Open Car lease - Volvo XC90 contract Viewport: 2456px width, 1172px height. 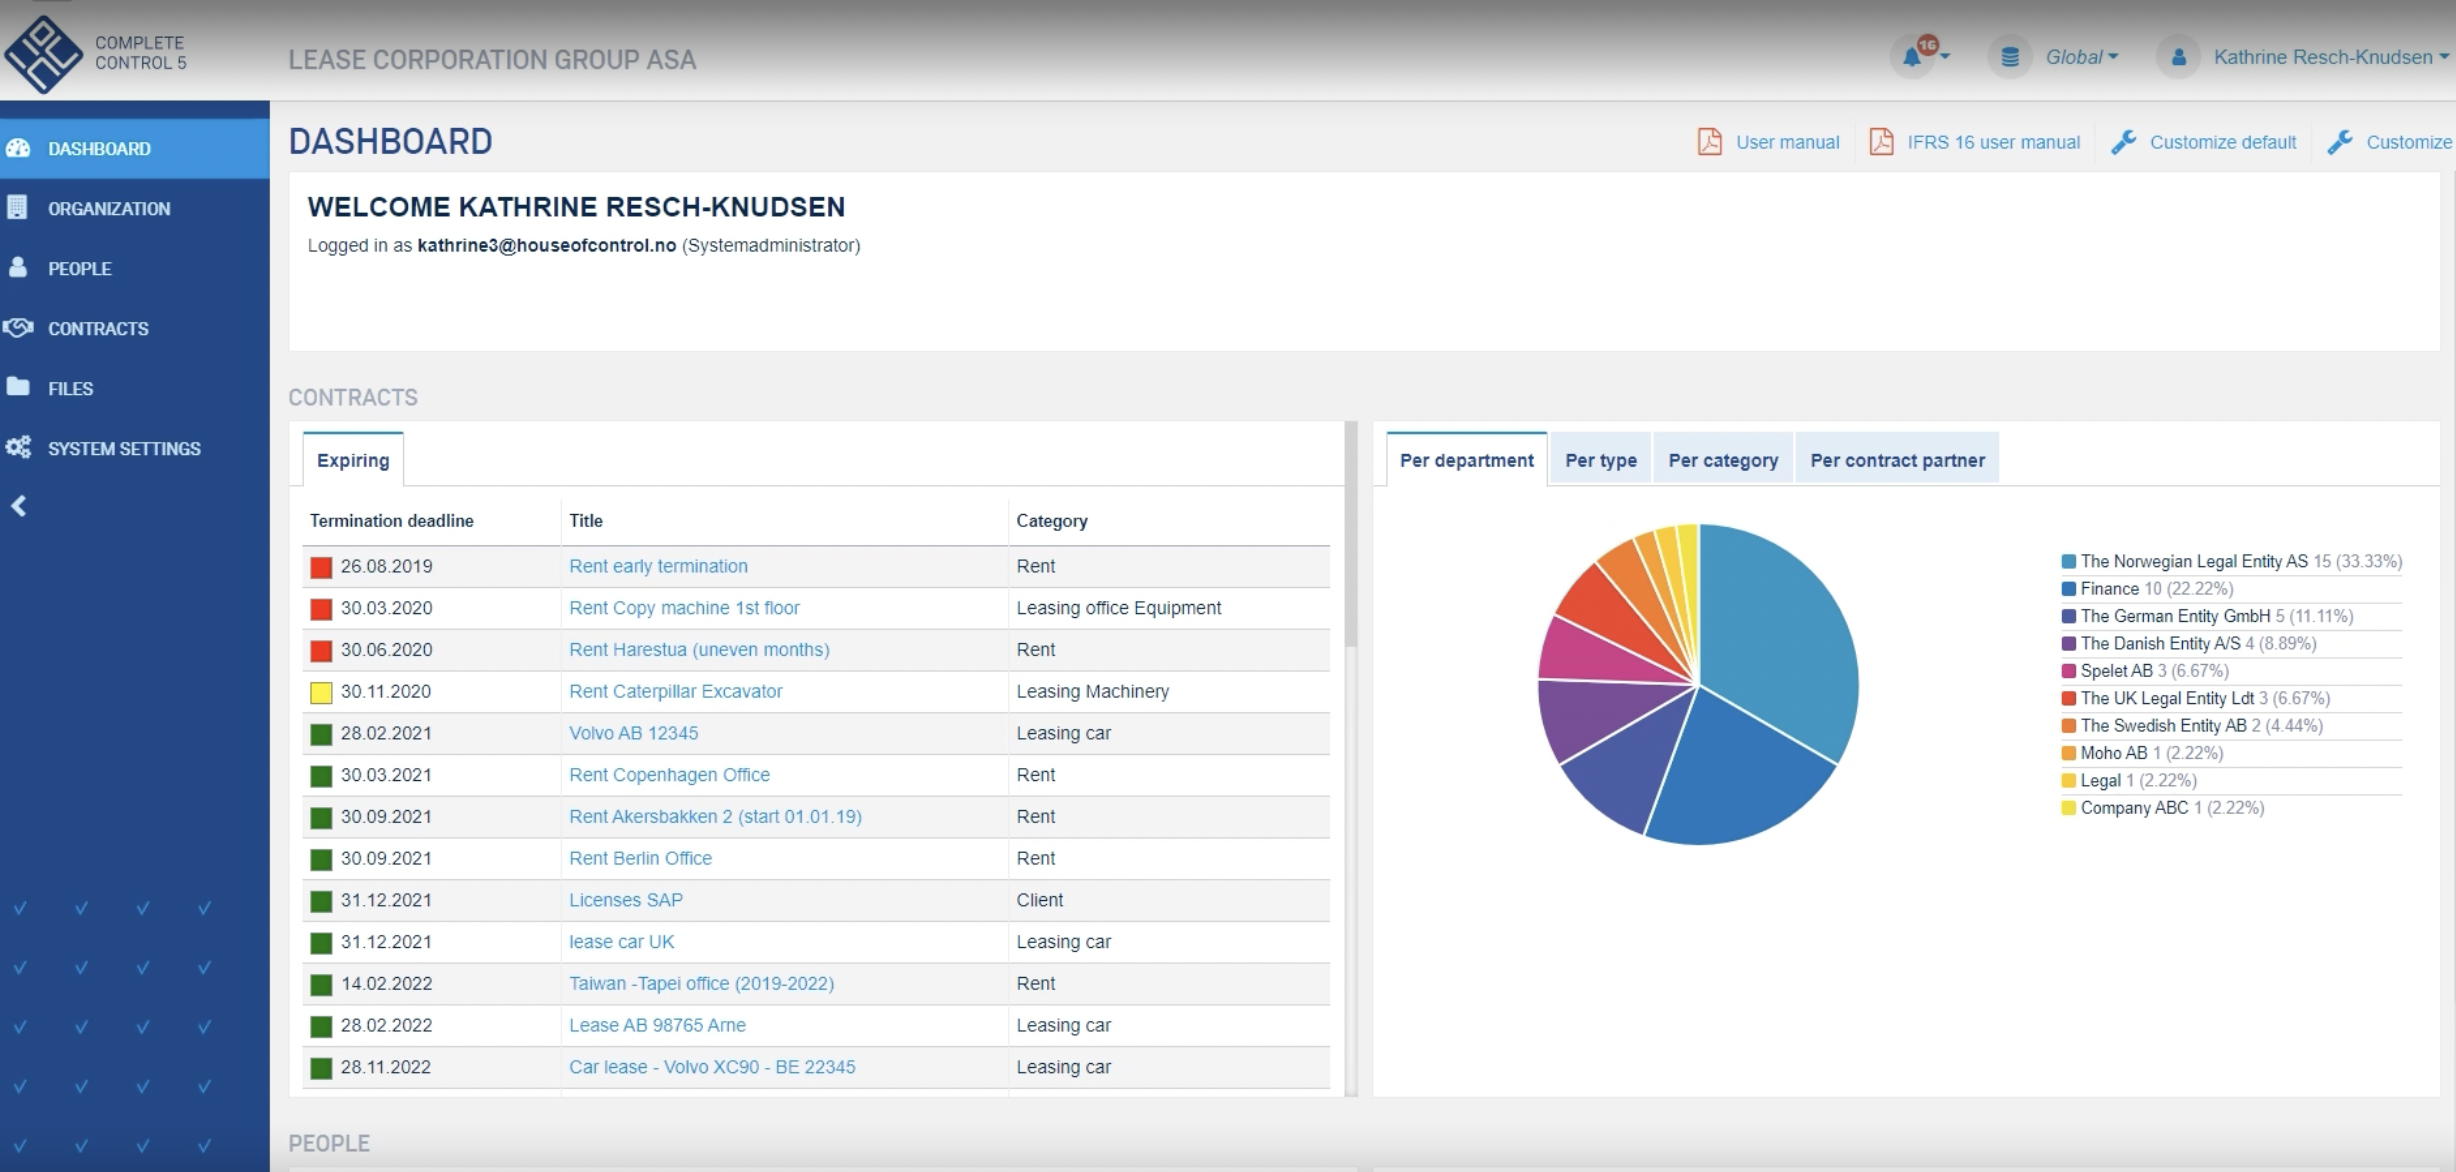(712, 1067)
